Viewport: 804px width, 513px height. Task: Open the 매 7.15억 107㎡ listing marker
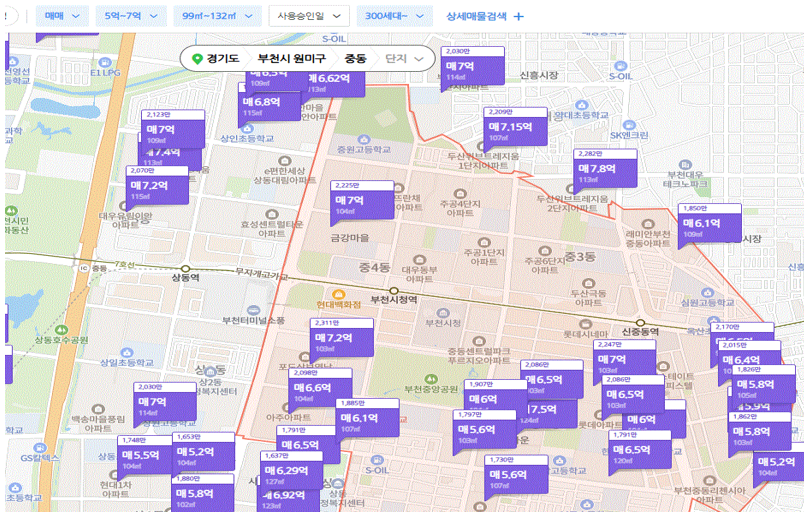(515, 127)
